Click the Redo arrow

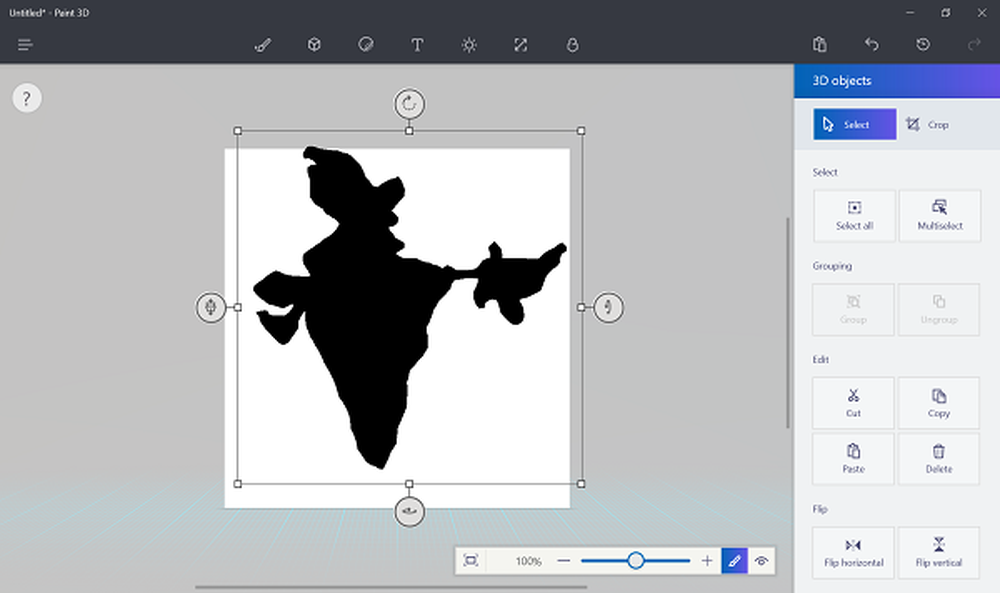[x=974, y=45]
